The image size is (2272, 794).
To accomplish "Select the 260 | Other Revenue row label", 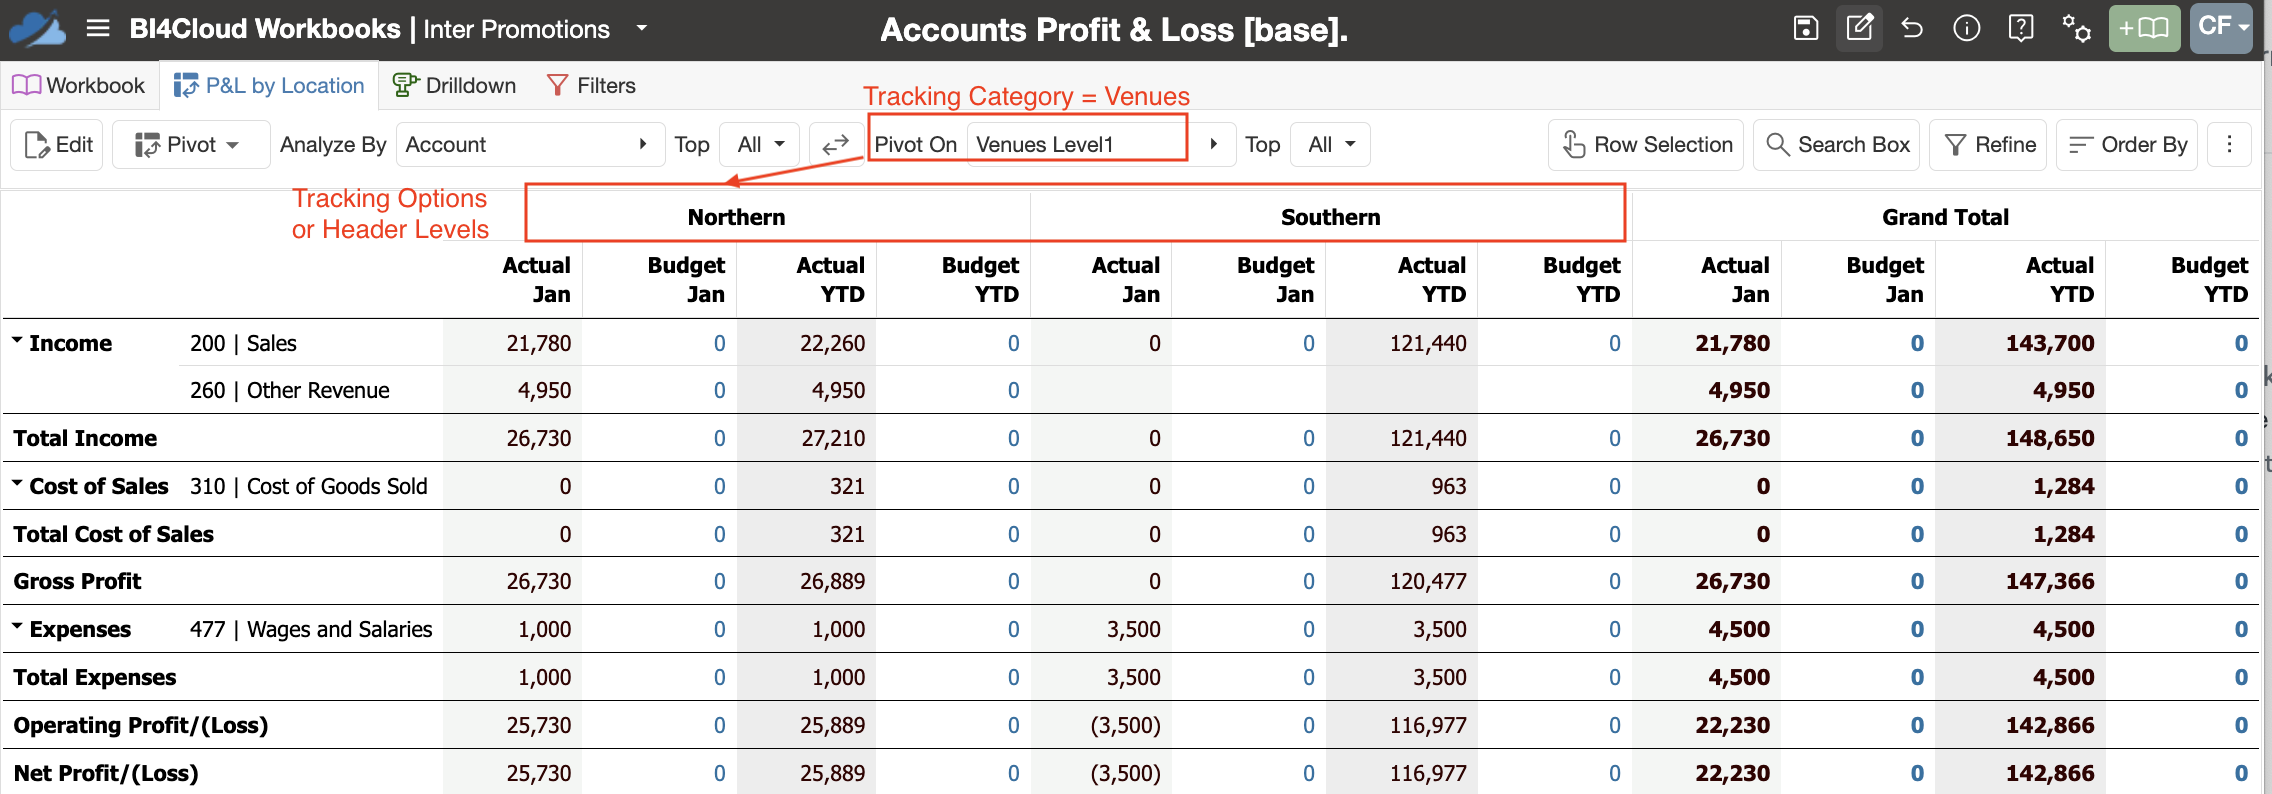I will pyautogui.click(x=290, y=390).
